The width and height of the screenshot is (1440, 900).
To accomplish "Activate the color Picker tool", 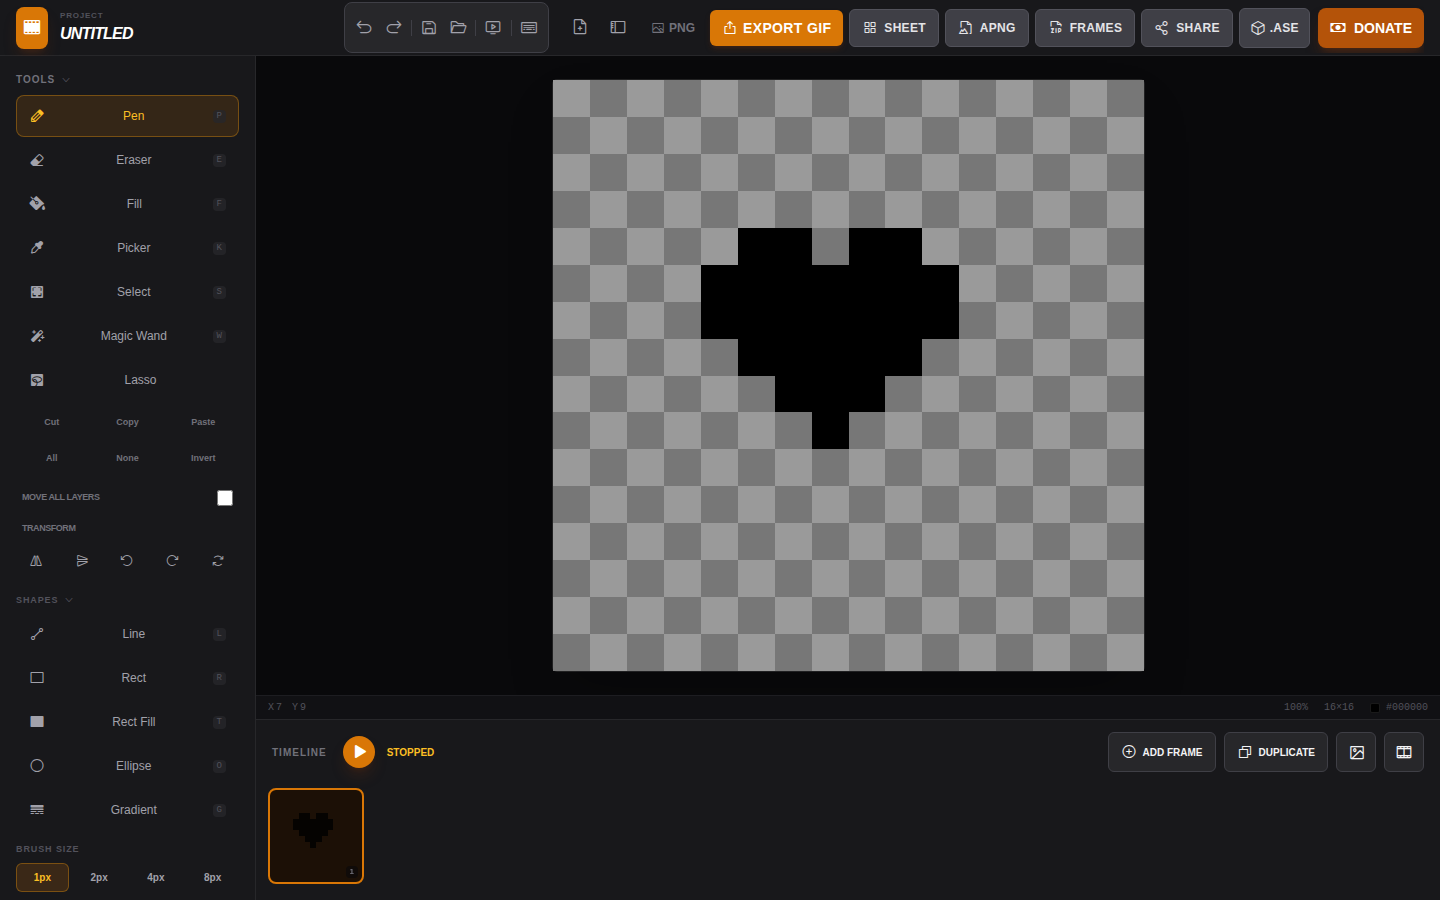I will click(x=127, y=248).
